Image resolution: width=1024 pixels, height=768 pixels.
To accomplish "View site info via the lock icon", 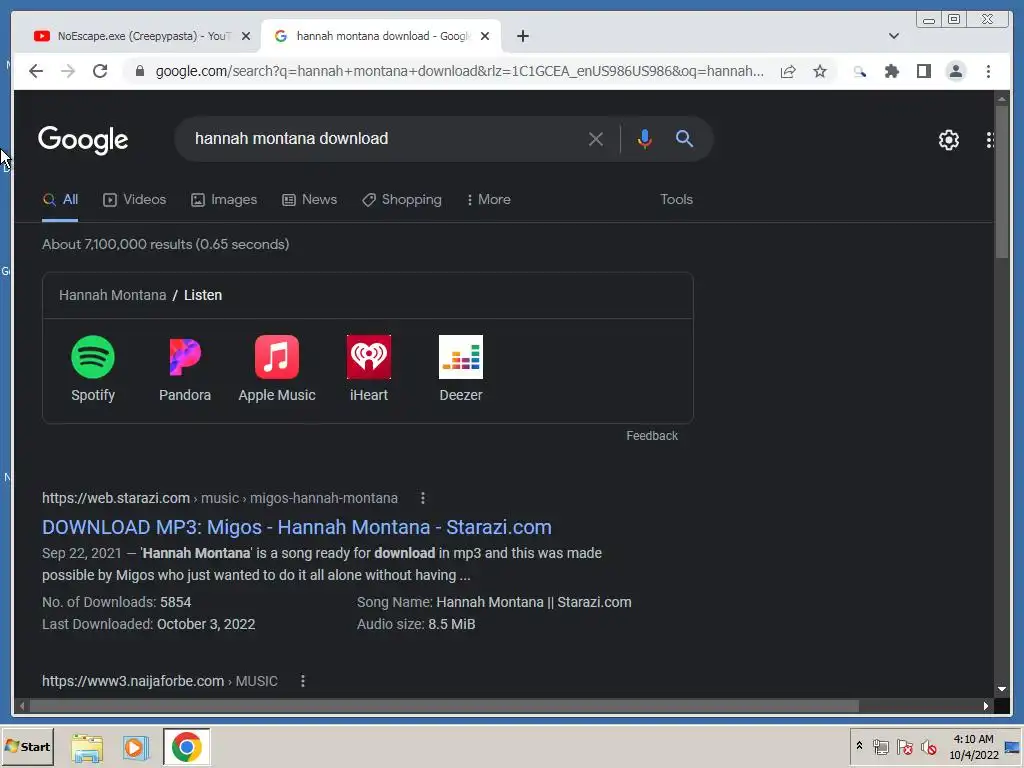I will point(139,71).
